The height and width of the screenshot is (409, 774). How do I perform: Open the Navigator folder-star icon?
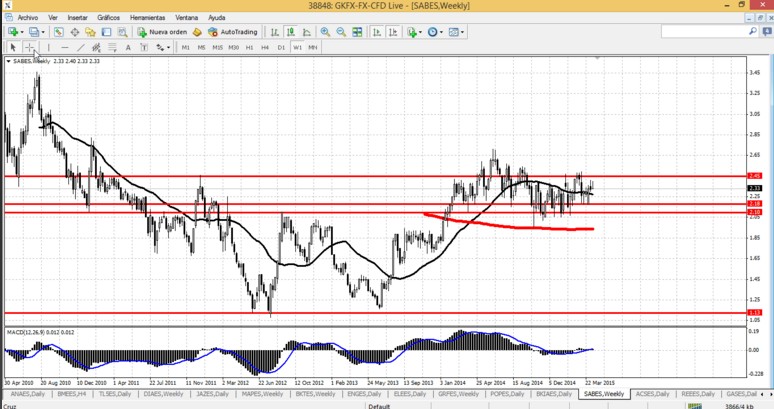coord(90,32)
